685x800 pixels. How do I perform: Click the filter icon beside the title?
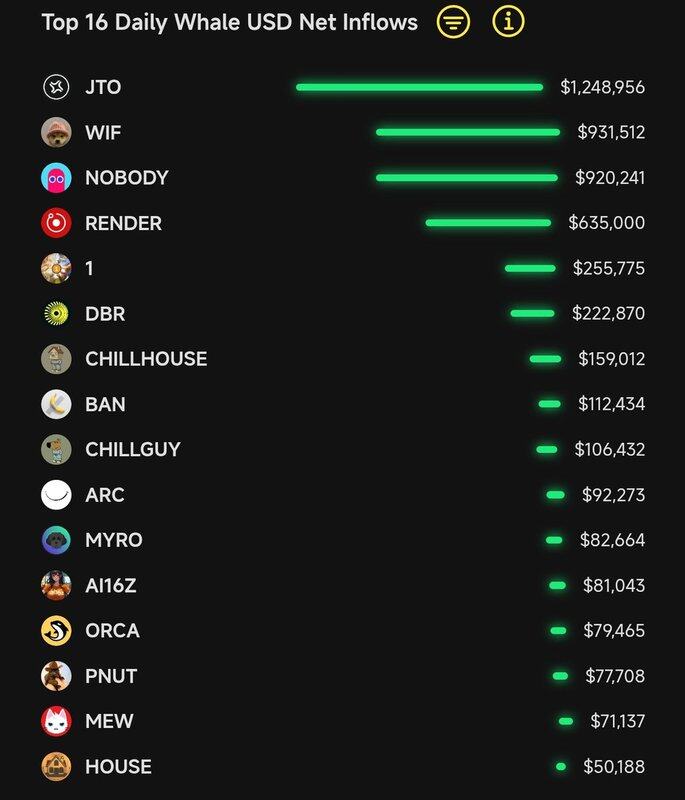pyautogui.click(x=453, y=22)
